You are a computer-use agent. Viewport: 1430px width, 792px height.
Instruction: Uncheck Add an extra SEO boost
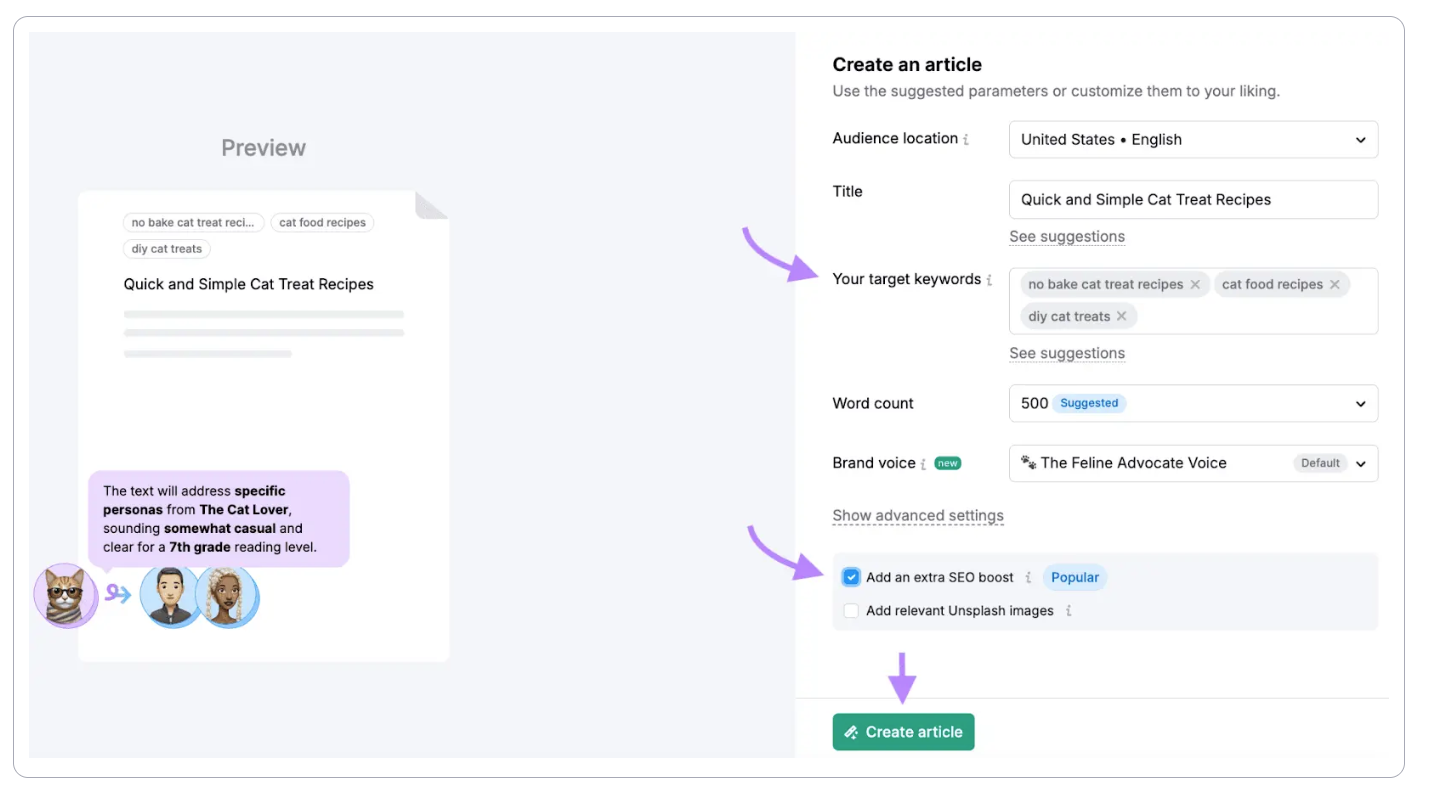[850, 577]
